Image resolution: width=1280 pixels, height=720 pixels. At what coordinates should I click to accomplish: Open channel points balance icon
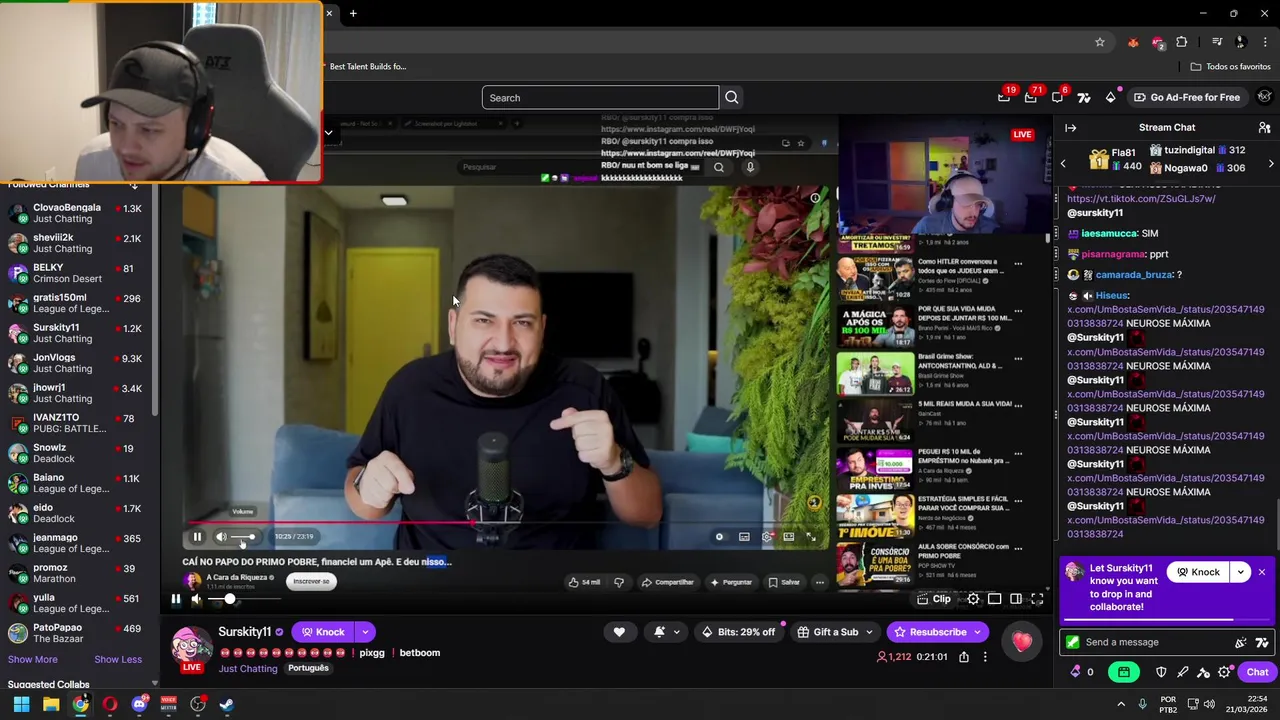point(1082,672)
